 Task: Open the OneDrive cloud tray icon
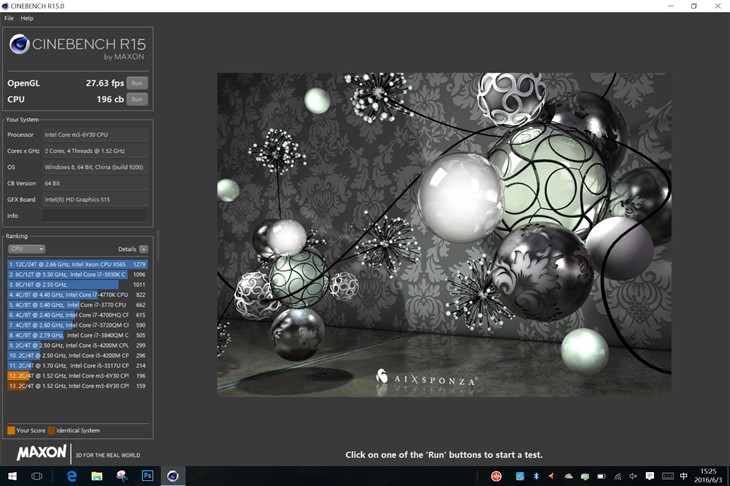[x=568, y=476]
